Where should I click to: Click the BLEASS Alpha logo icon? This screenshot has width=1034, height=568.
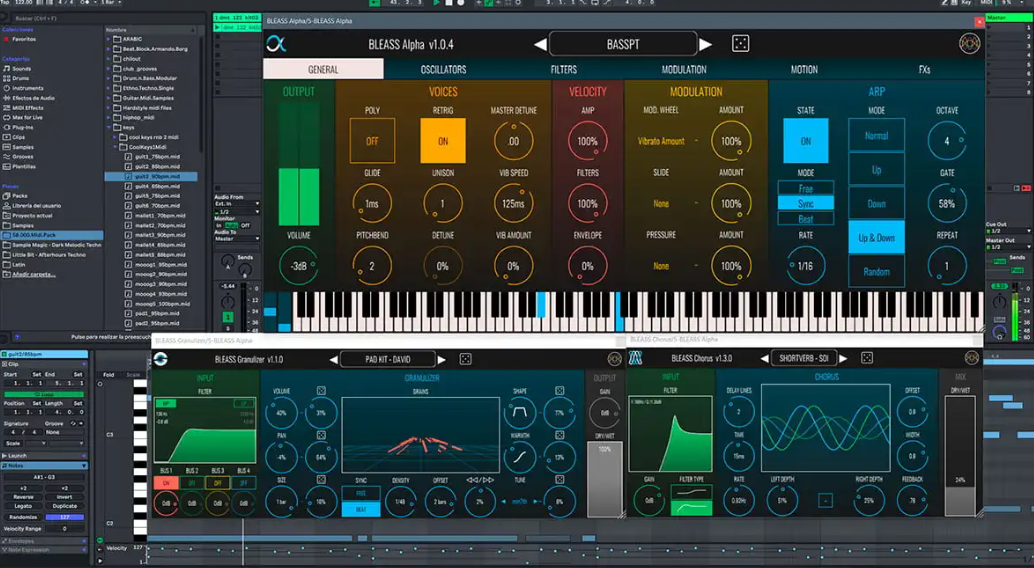tap(276, 44)
